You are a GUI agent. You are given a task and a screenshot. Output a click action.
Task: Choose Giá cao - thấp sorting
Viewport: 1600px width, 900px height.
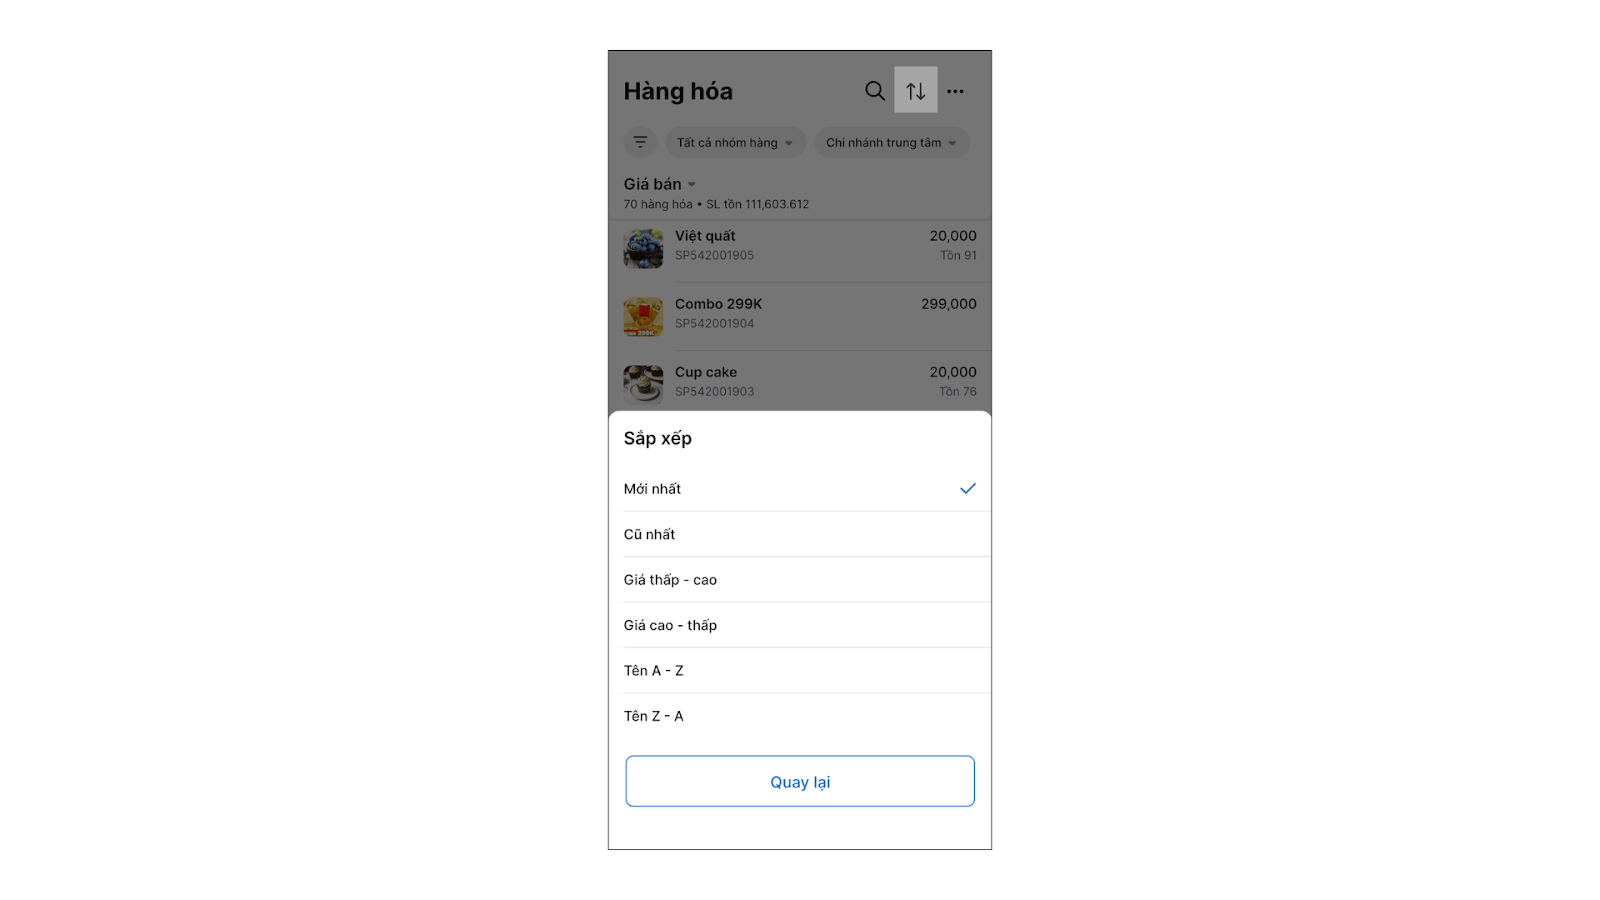[x=670, y=625]
